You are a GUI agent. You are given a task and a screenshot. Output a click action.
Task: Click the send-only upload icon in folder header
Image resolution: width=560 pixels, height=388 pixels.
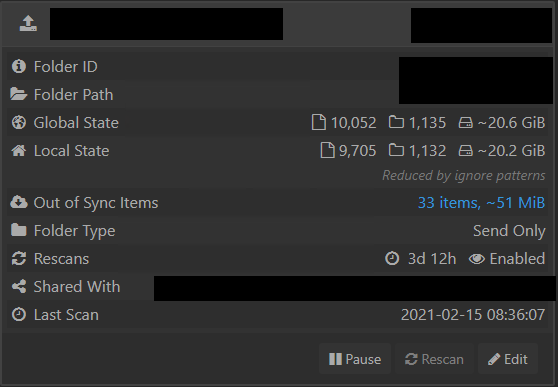pos(28,24)
